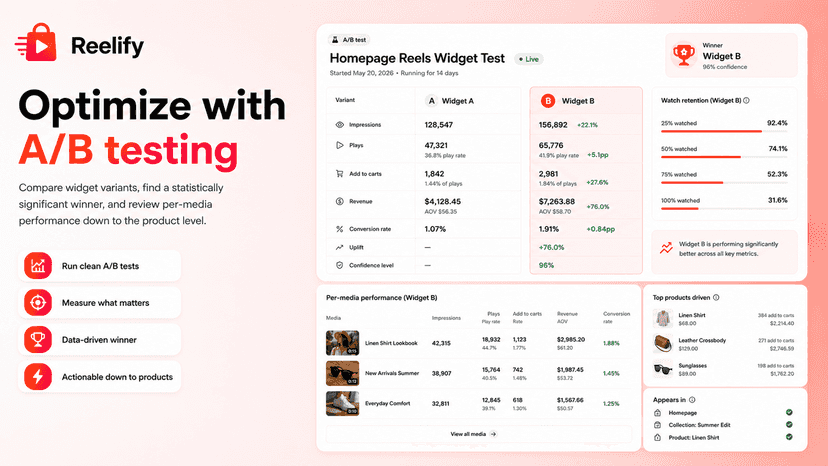This screenshot has width=828, height=466.
Task: Click the 100% watched retention bar
Action: click(x=724, y=209)
